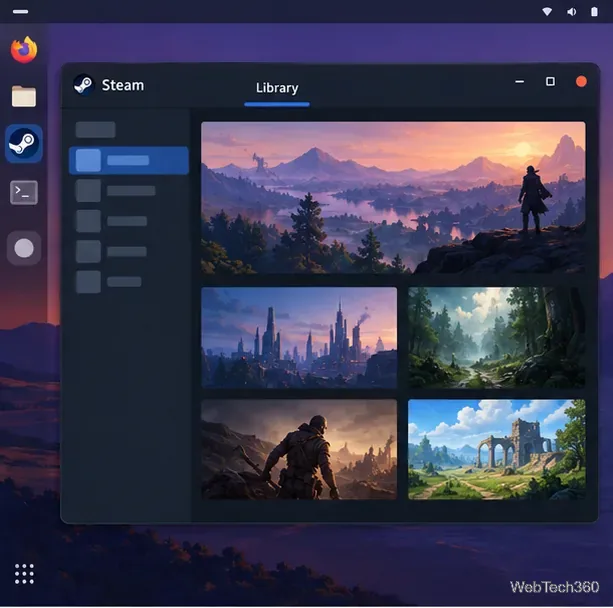Click the sidebar header placeholder above list

click(x=95, y=129)
